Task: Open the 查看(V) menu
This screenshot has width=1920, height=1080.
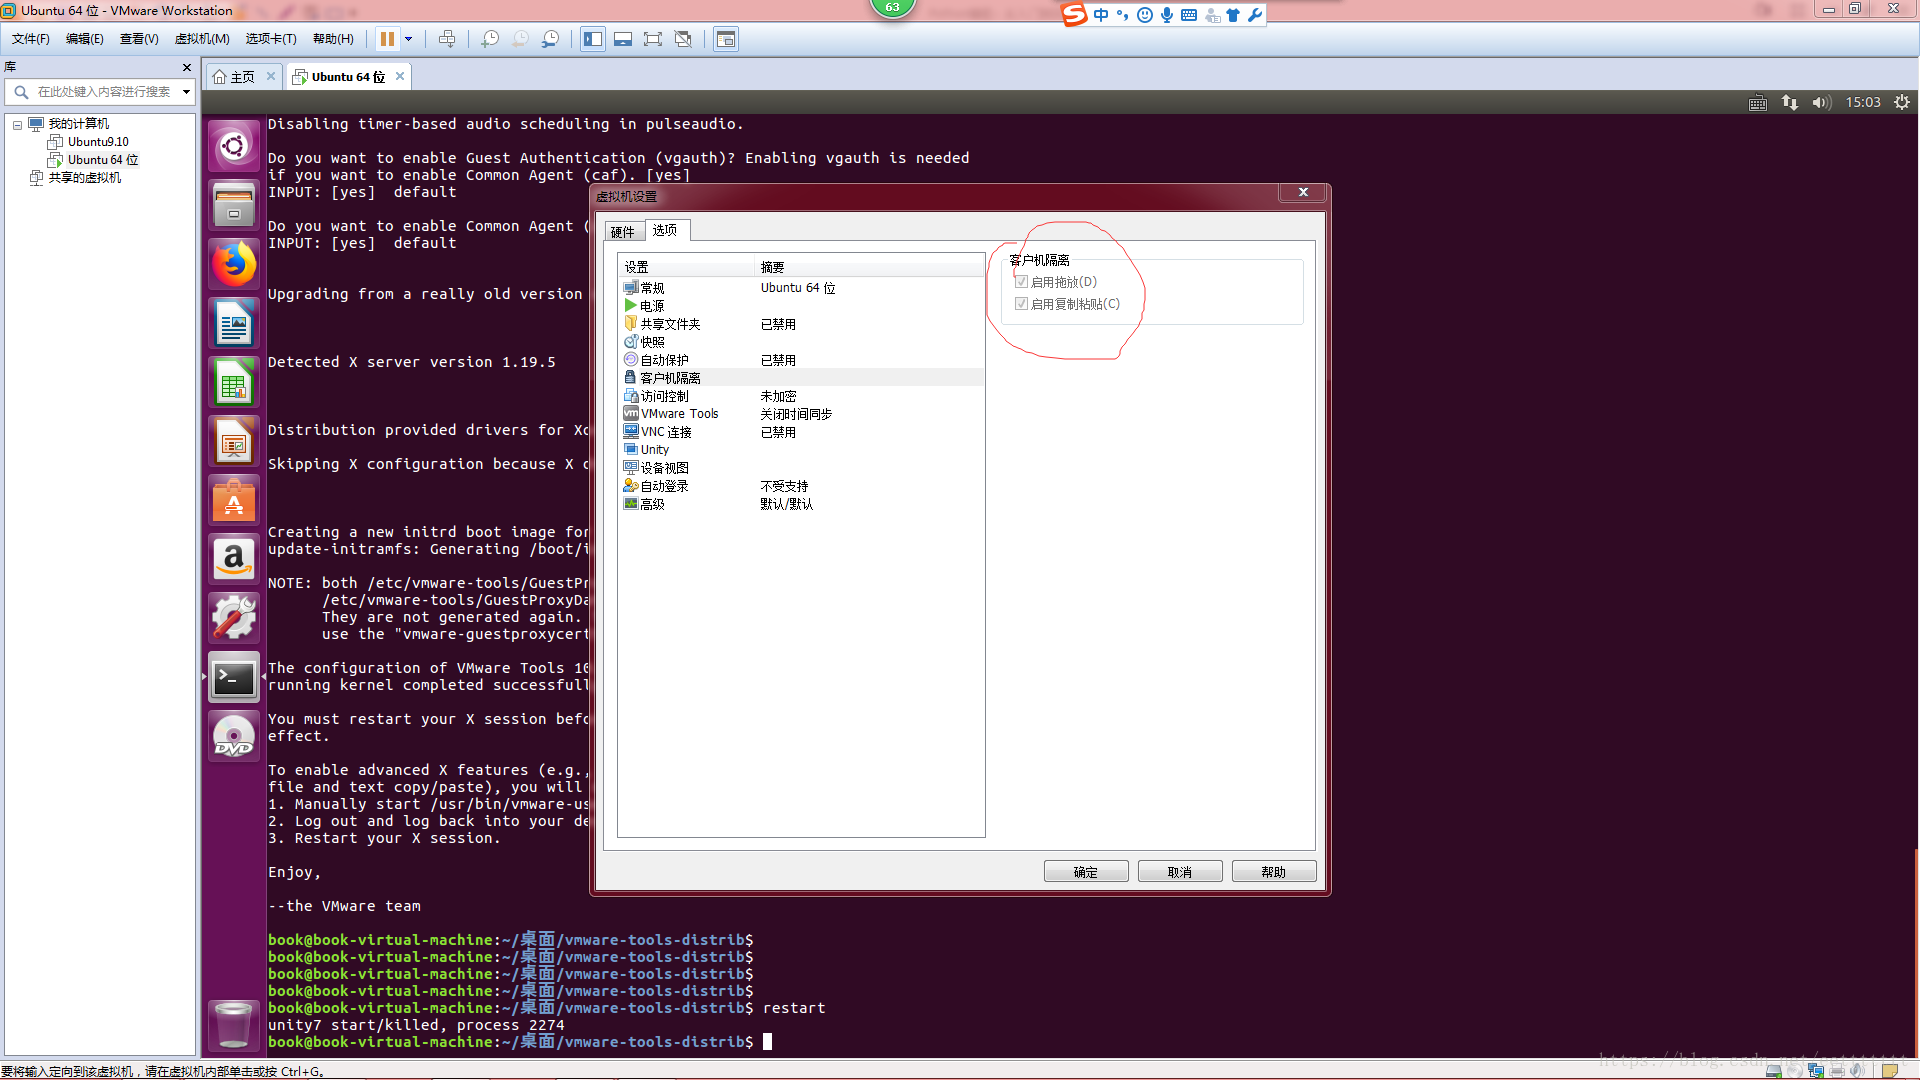Action: click(x=139, y=39)
